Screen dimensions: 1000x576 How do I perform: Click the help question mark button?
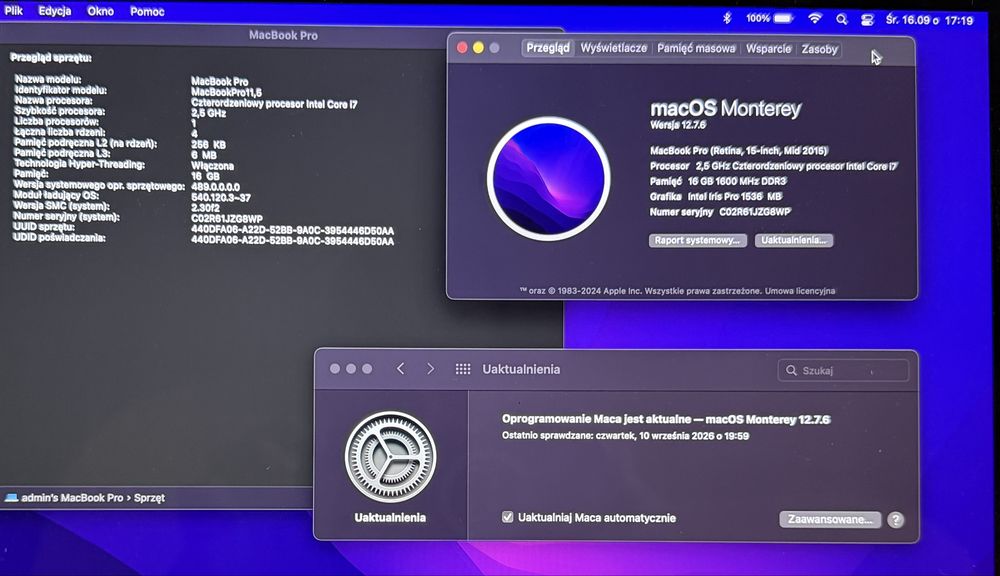(895, 520)
